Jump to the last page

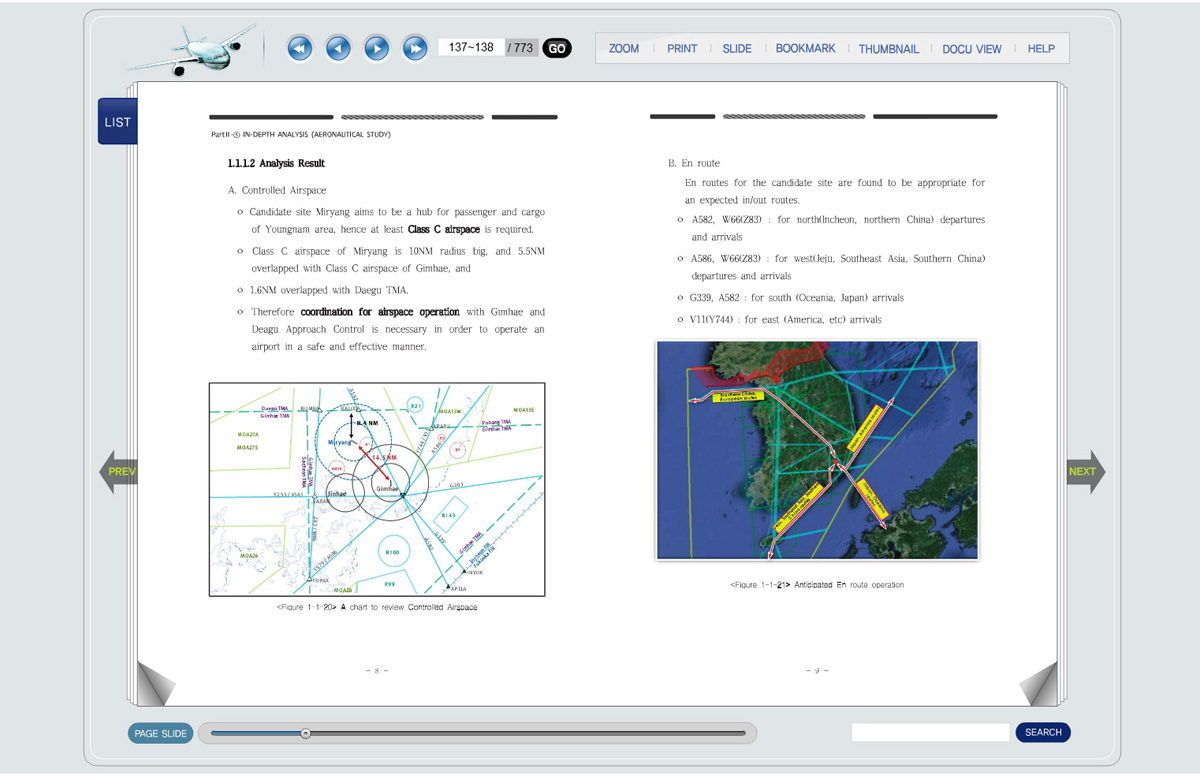[415, 48]
